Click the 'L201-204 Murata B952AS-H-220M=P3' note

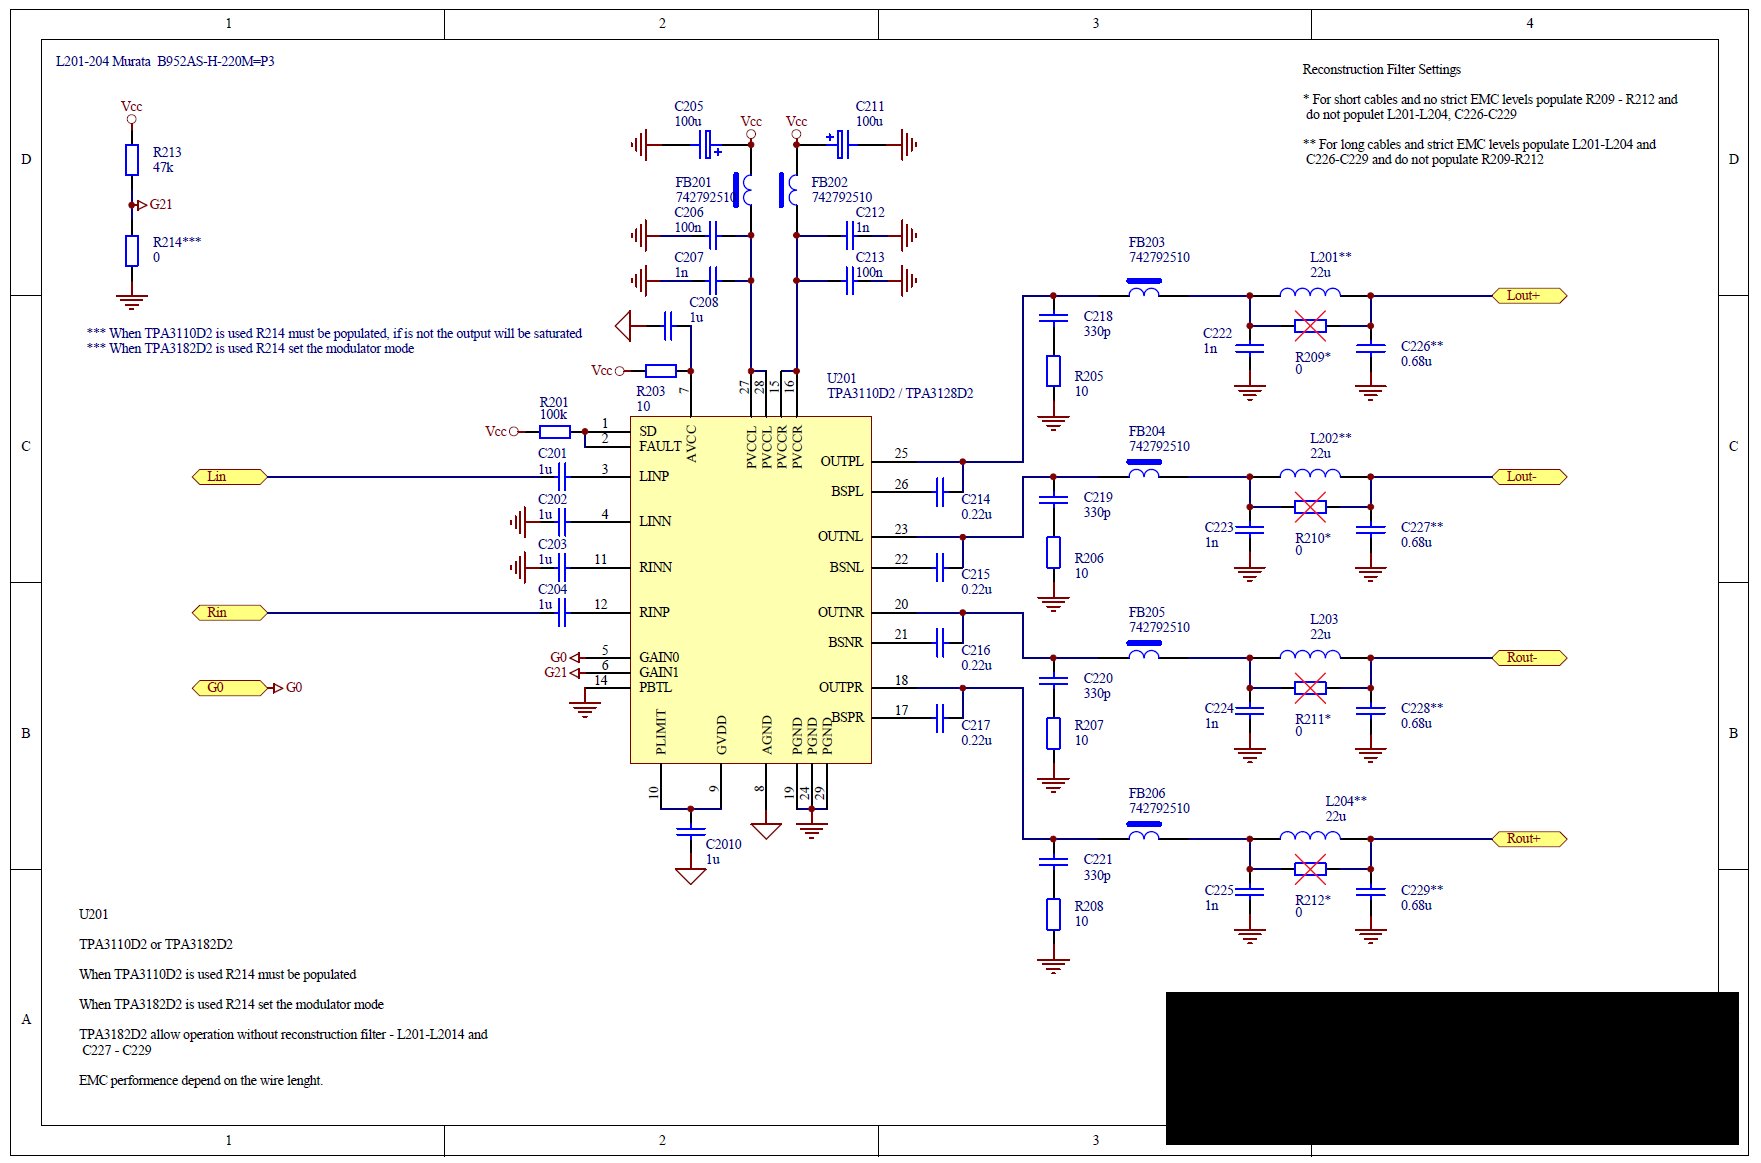point(165,62)
